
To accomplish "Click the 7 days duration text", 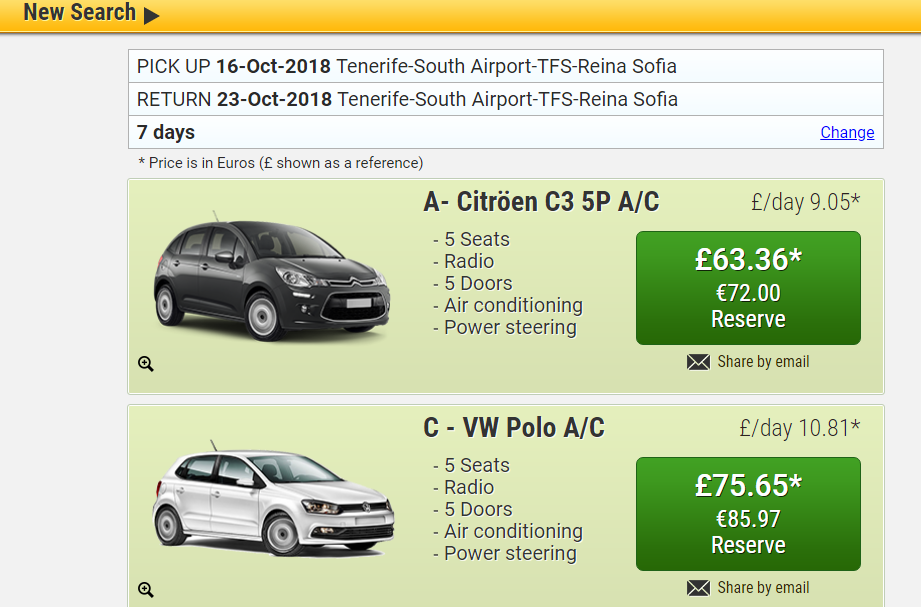I will 166,132.
